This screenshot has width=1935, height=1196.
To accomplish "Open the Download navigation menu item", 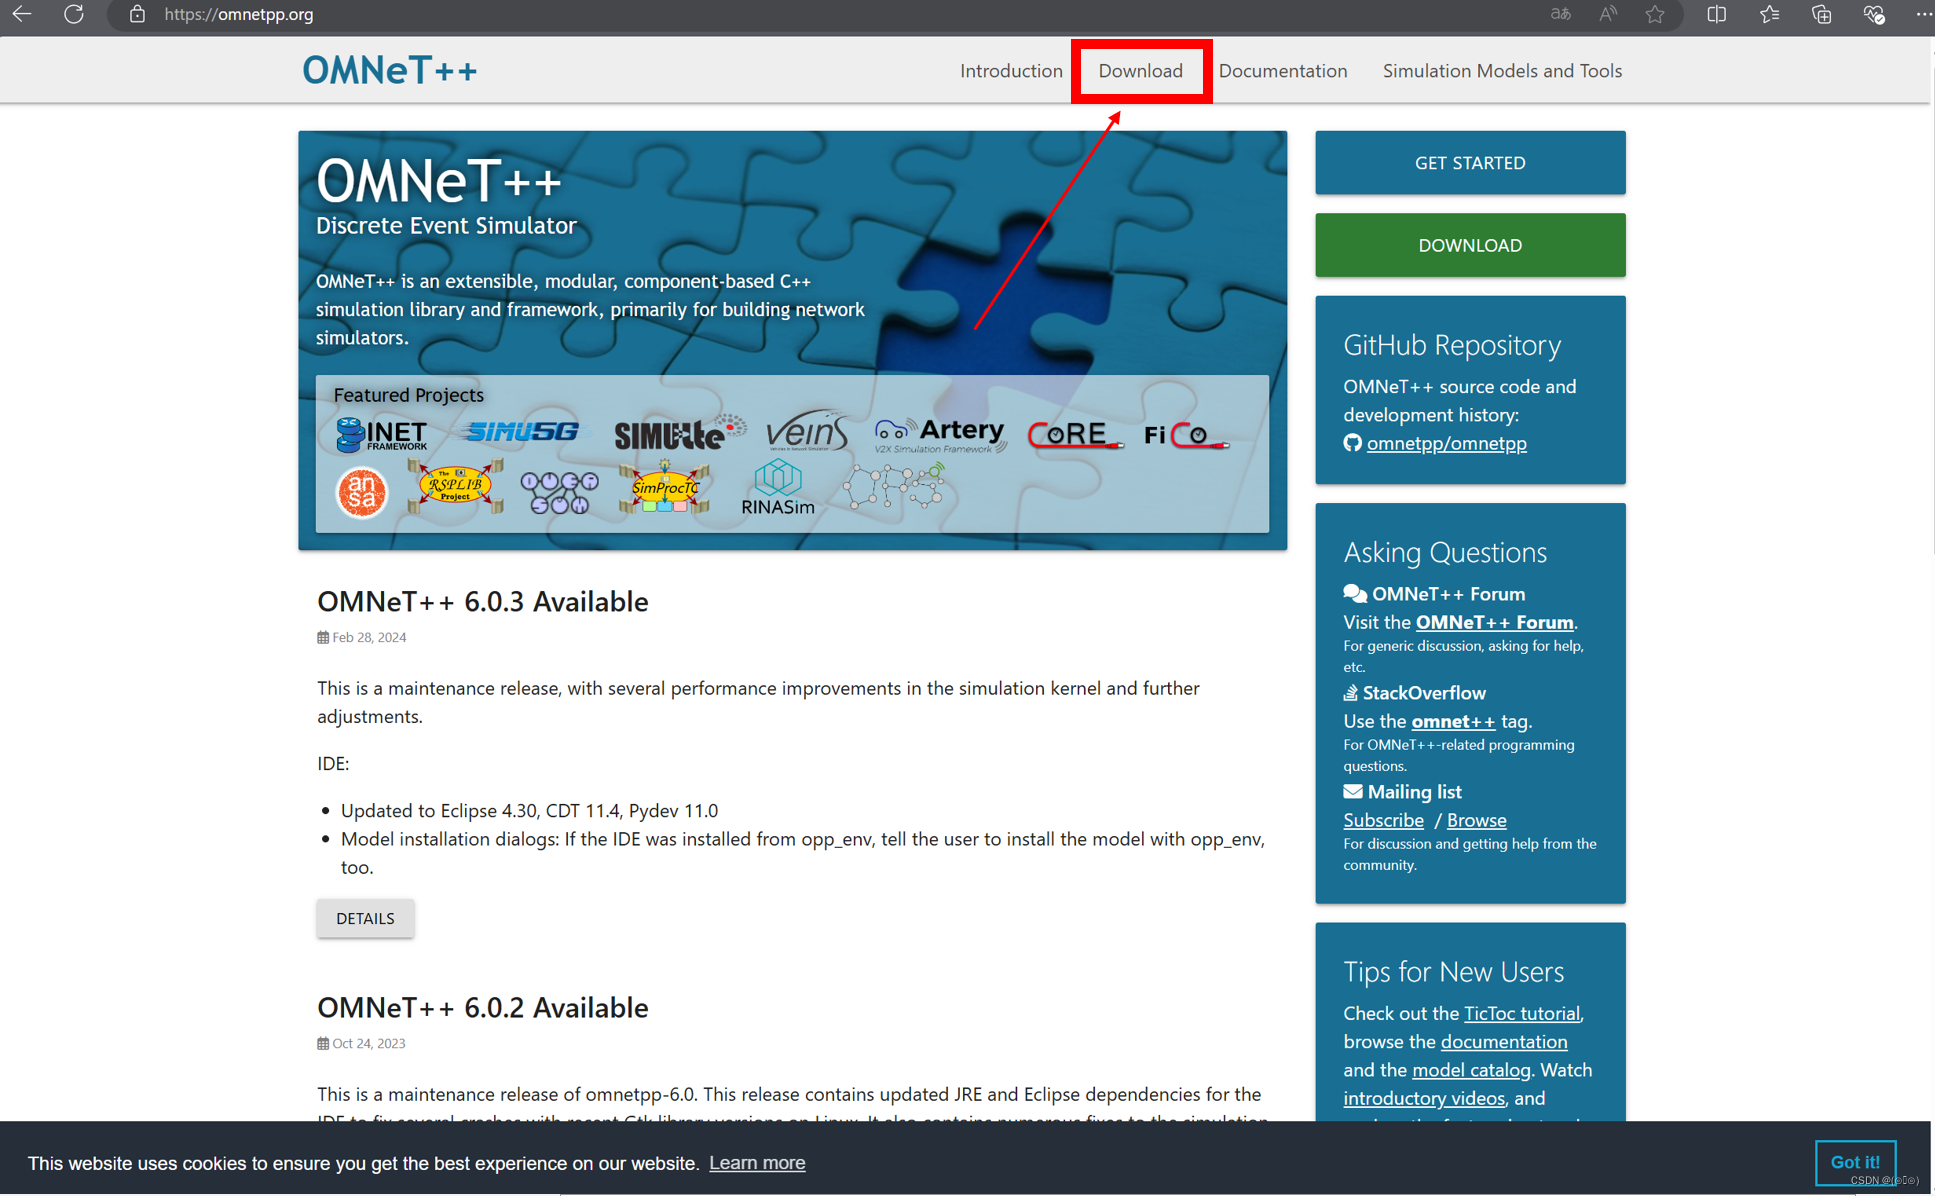I will tap(1140, 71).
